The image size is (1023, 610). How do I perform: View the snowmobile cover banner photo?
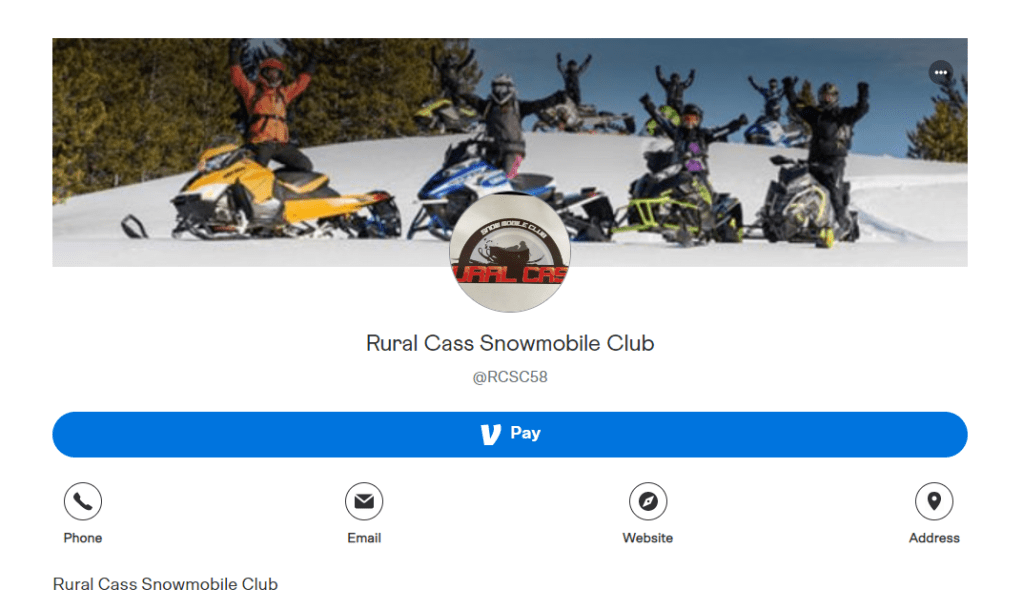point(510,152)
